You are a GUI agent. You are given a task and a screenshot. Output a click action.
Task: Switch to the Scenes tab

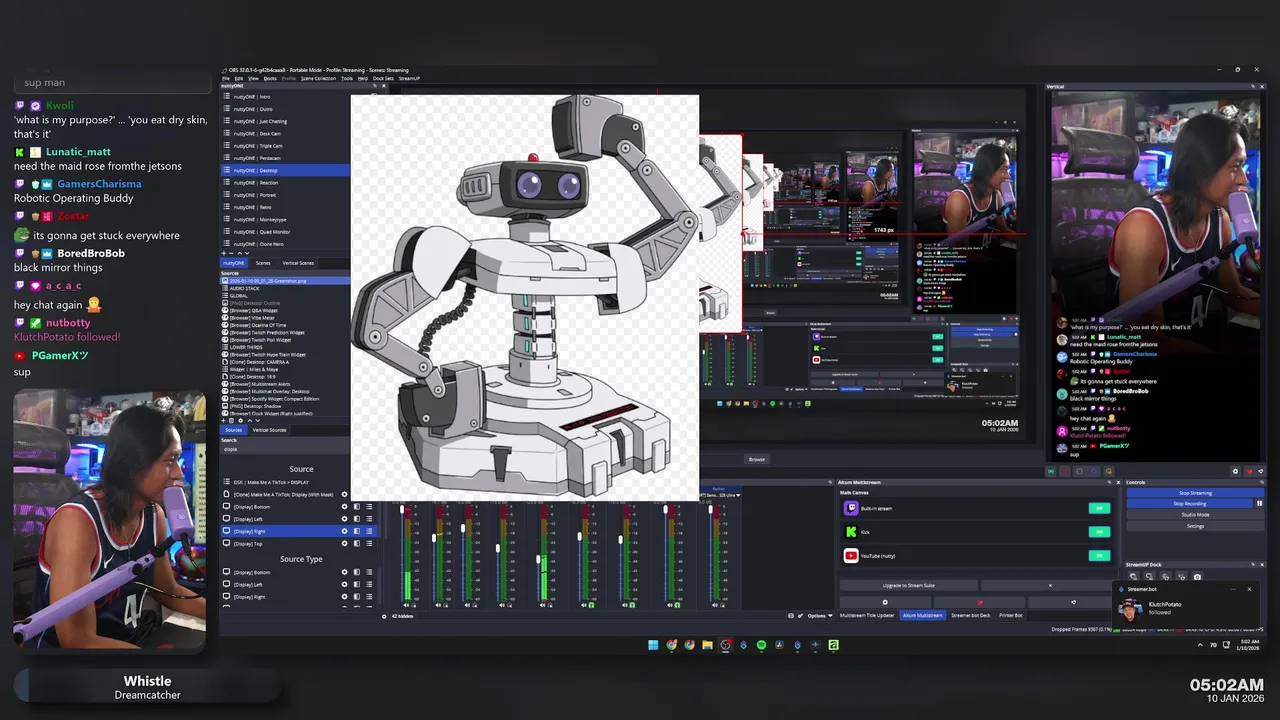coord(263,263)
